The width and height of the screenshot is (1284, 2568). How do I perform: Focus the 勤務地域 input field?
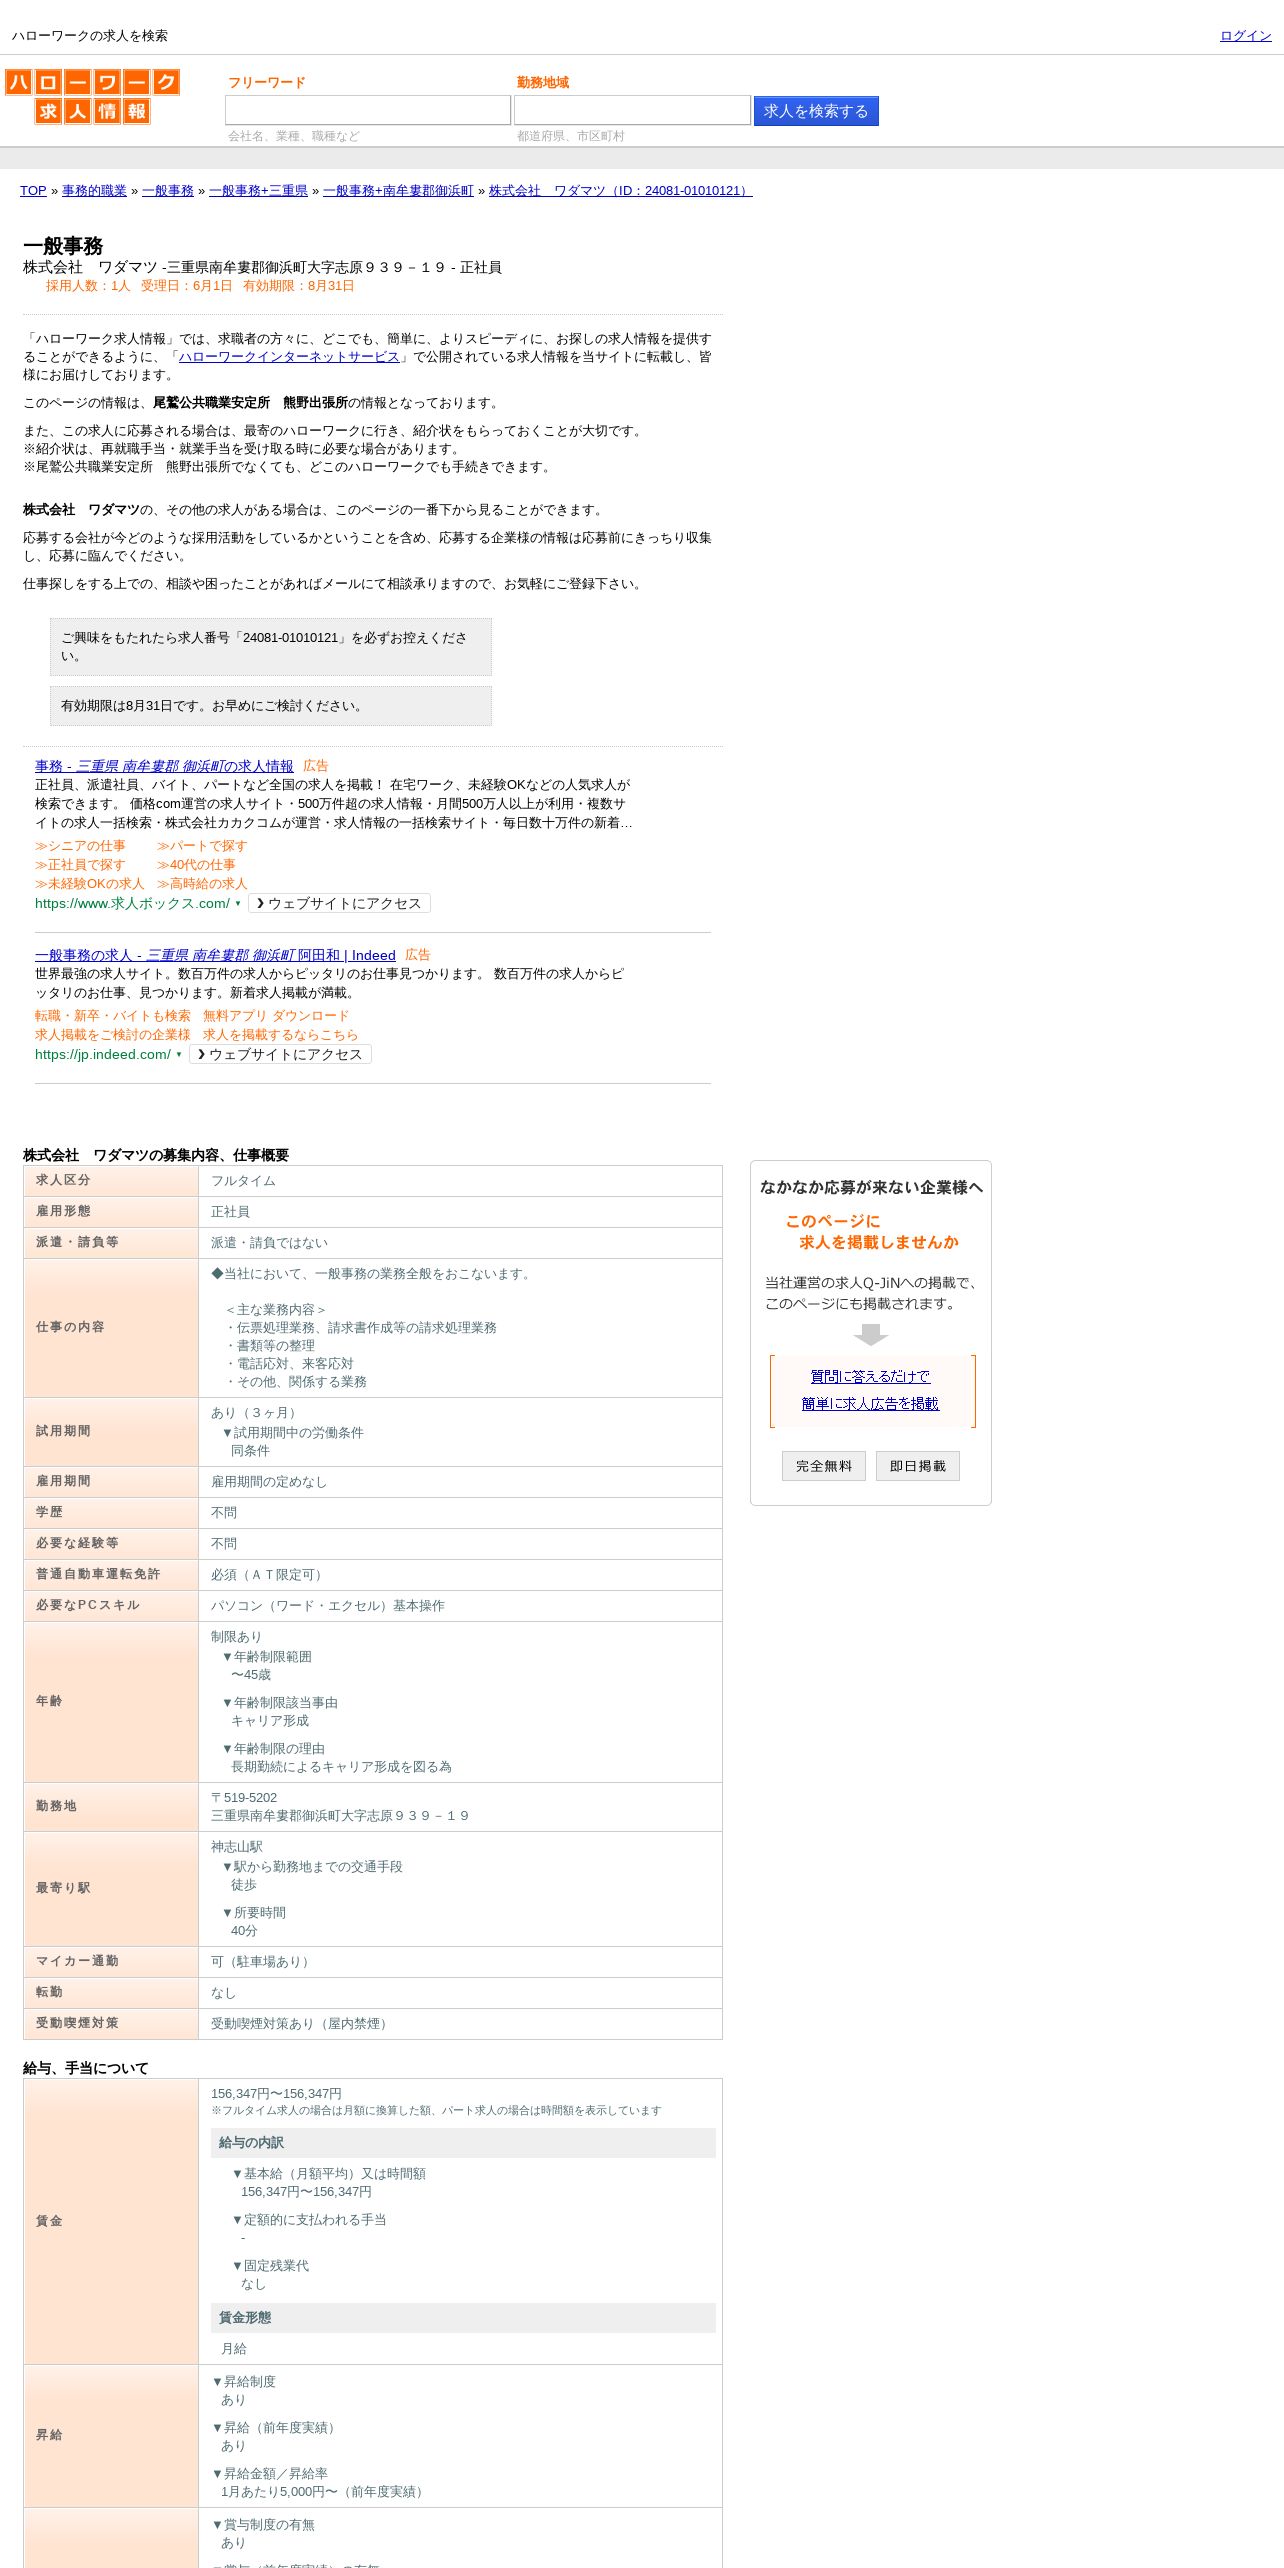pyautogui.click(x=632, y=110)
